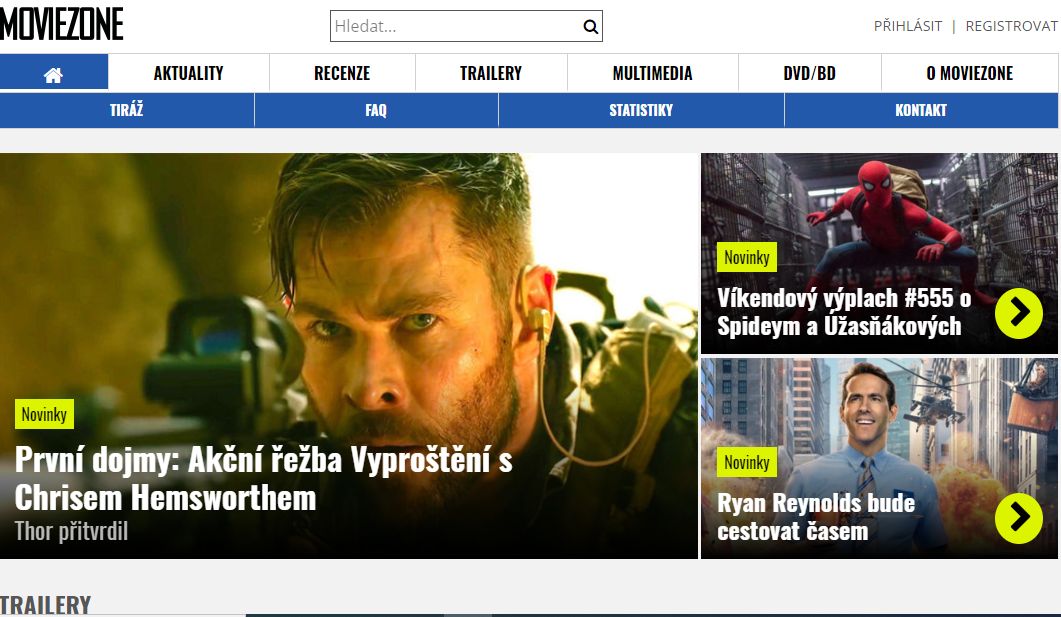Click the PŘIHLÁSIT login link
Screen dimensions: 1061x617
coord(907,26)
